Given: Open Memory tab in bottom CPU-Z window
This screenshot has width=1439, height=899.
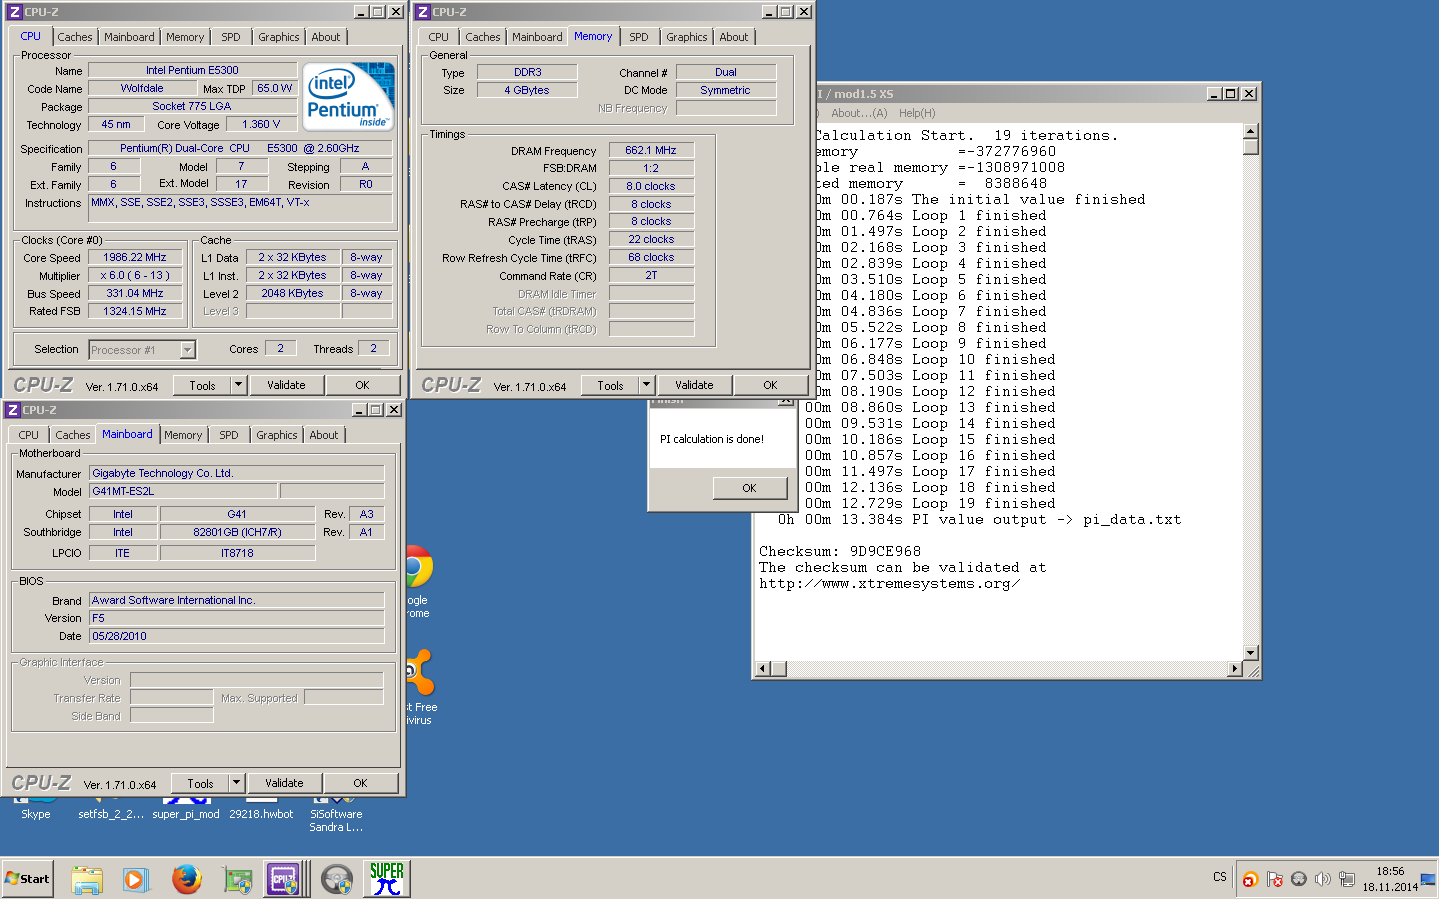Looking at the screenshot, I should tap(183, 435).
